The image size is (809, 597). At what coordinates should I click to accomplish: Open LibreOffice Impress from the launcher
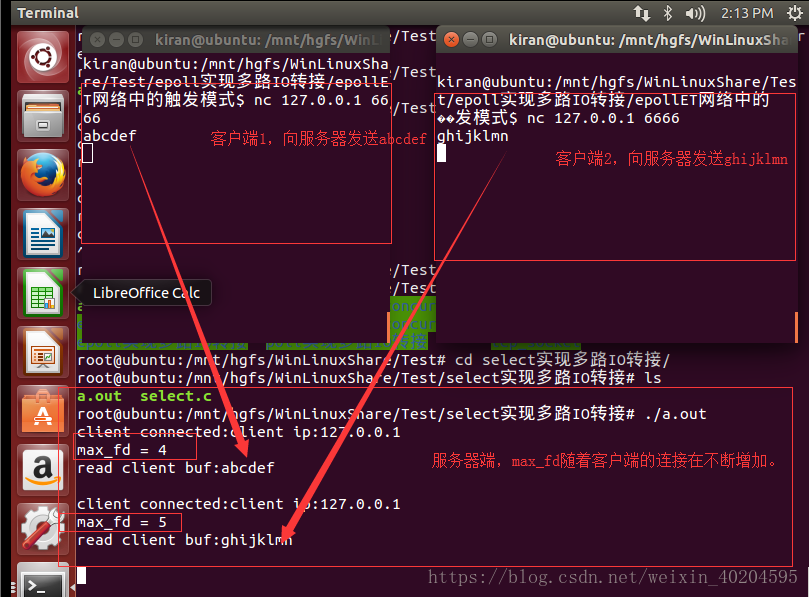tap(43, 352)
